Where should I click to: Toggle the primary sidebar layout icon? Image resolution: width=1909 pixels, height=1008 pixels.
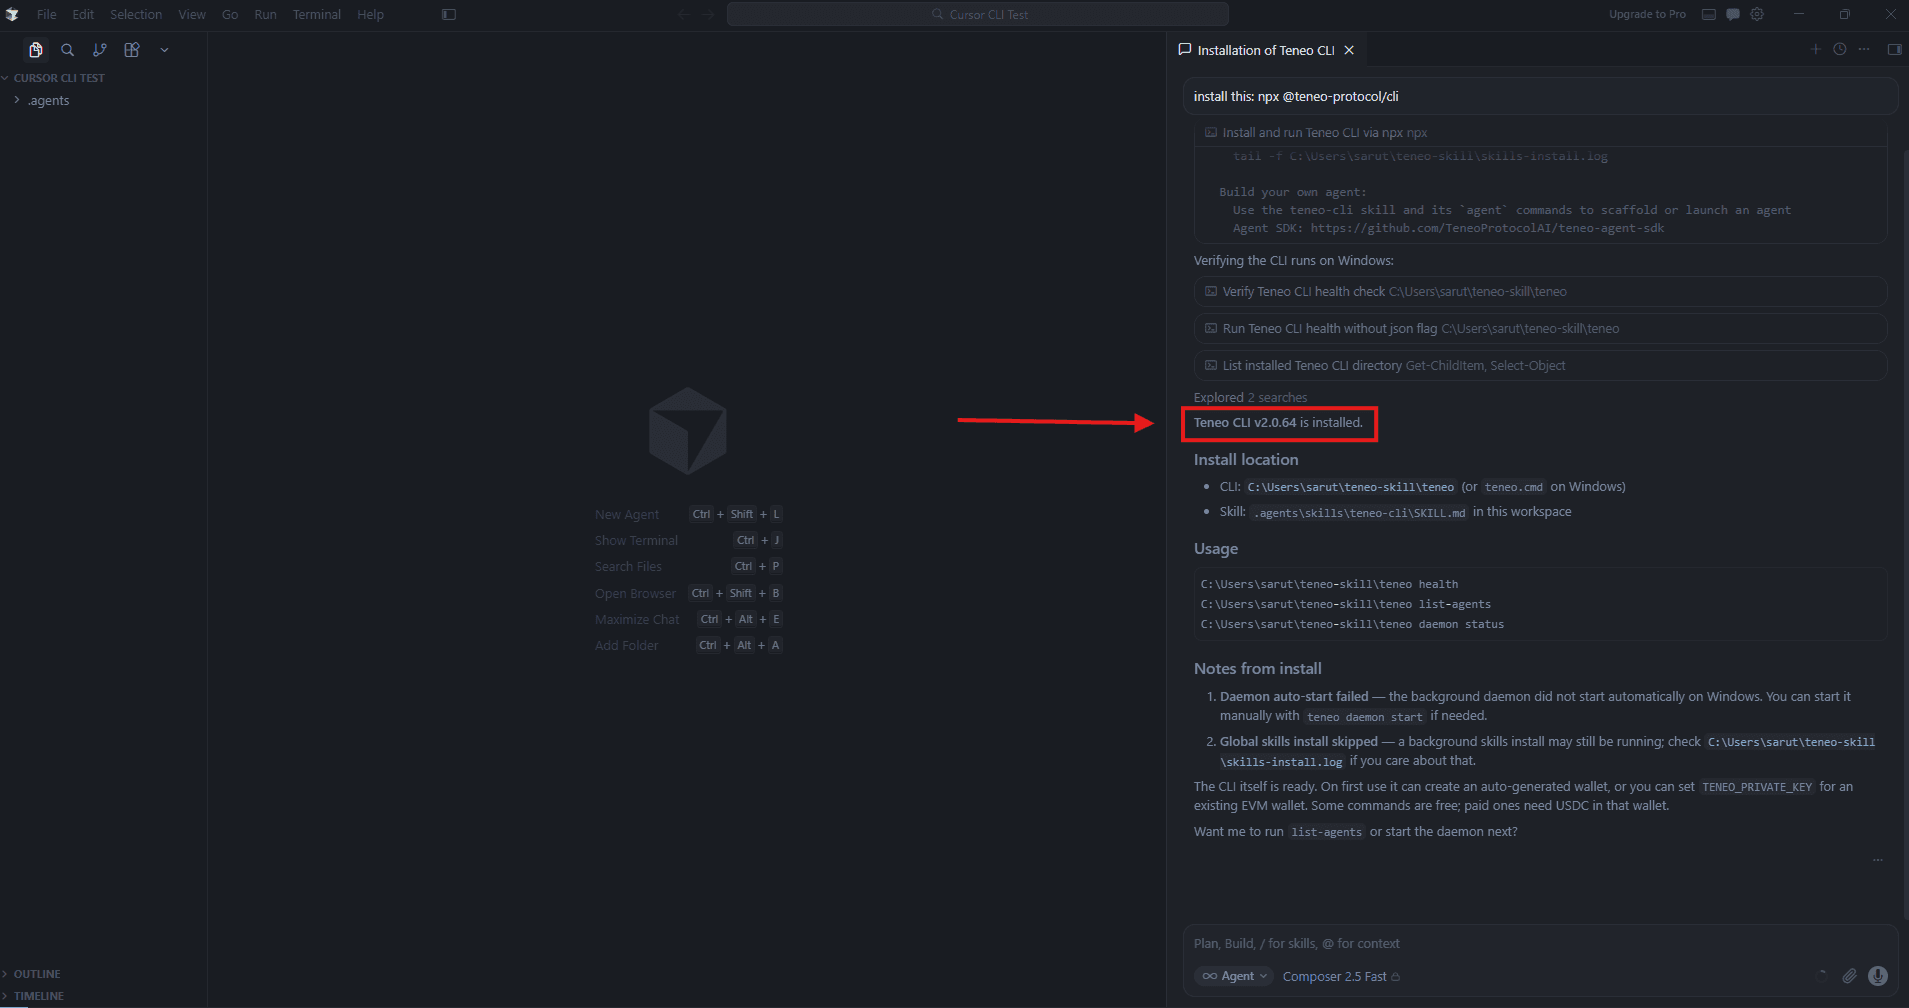(x=449, y=14)
